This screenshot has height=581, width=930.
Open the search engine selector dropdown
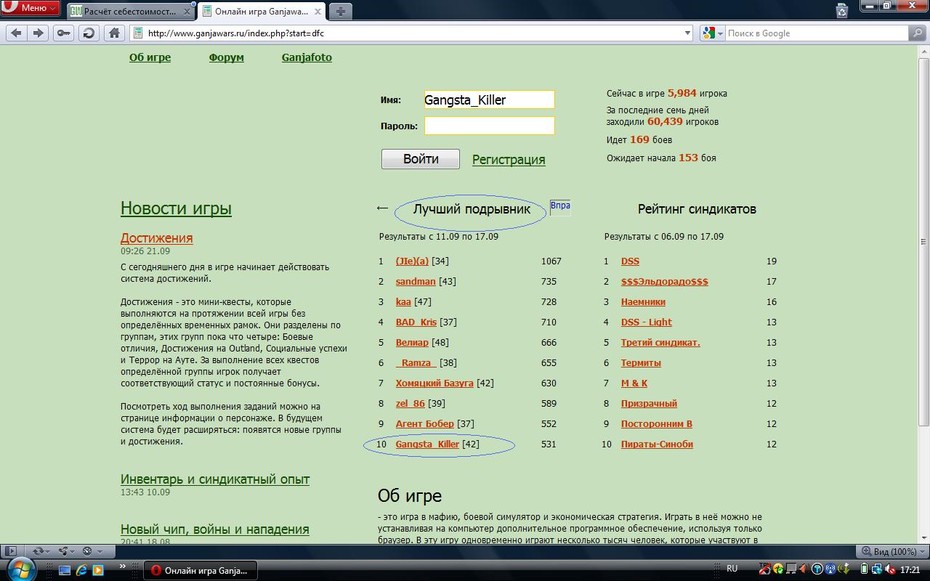click(712, 33)
